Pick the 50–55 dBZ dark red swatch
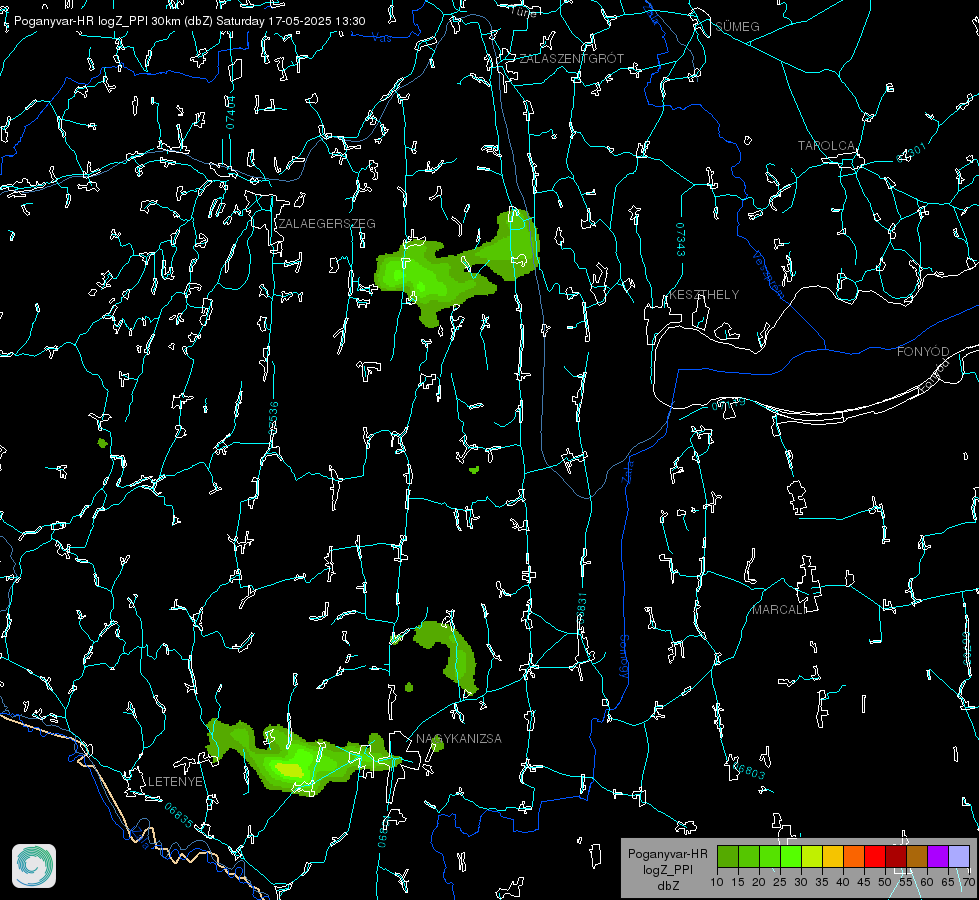The image size is (979, 900). (895, 856)
